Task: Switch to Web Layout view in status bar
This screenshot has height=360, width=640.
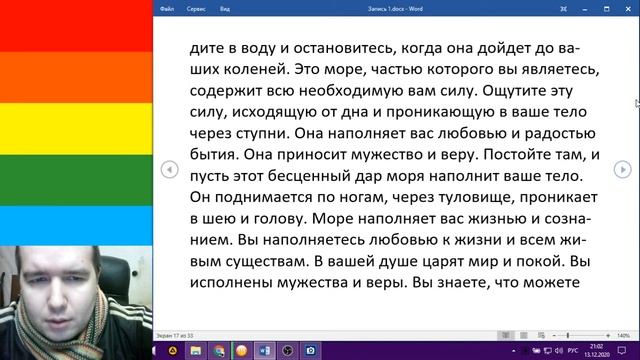Action: click(541, 336)
